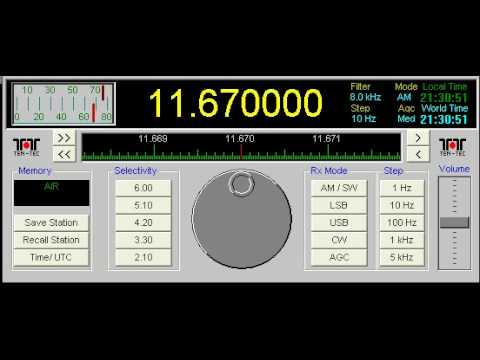Switch Rx mode to CW

point(339,240)
